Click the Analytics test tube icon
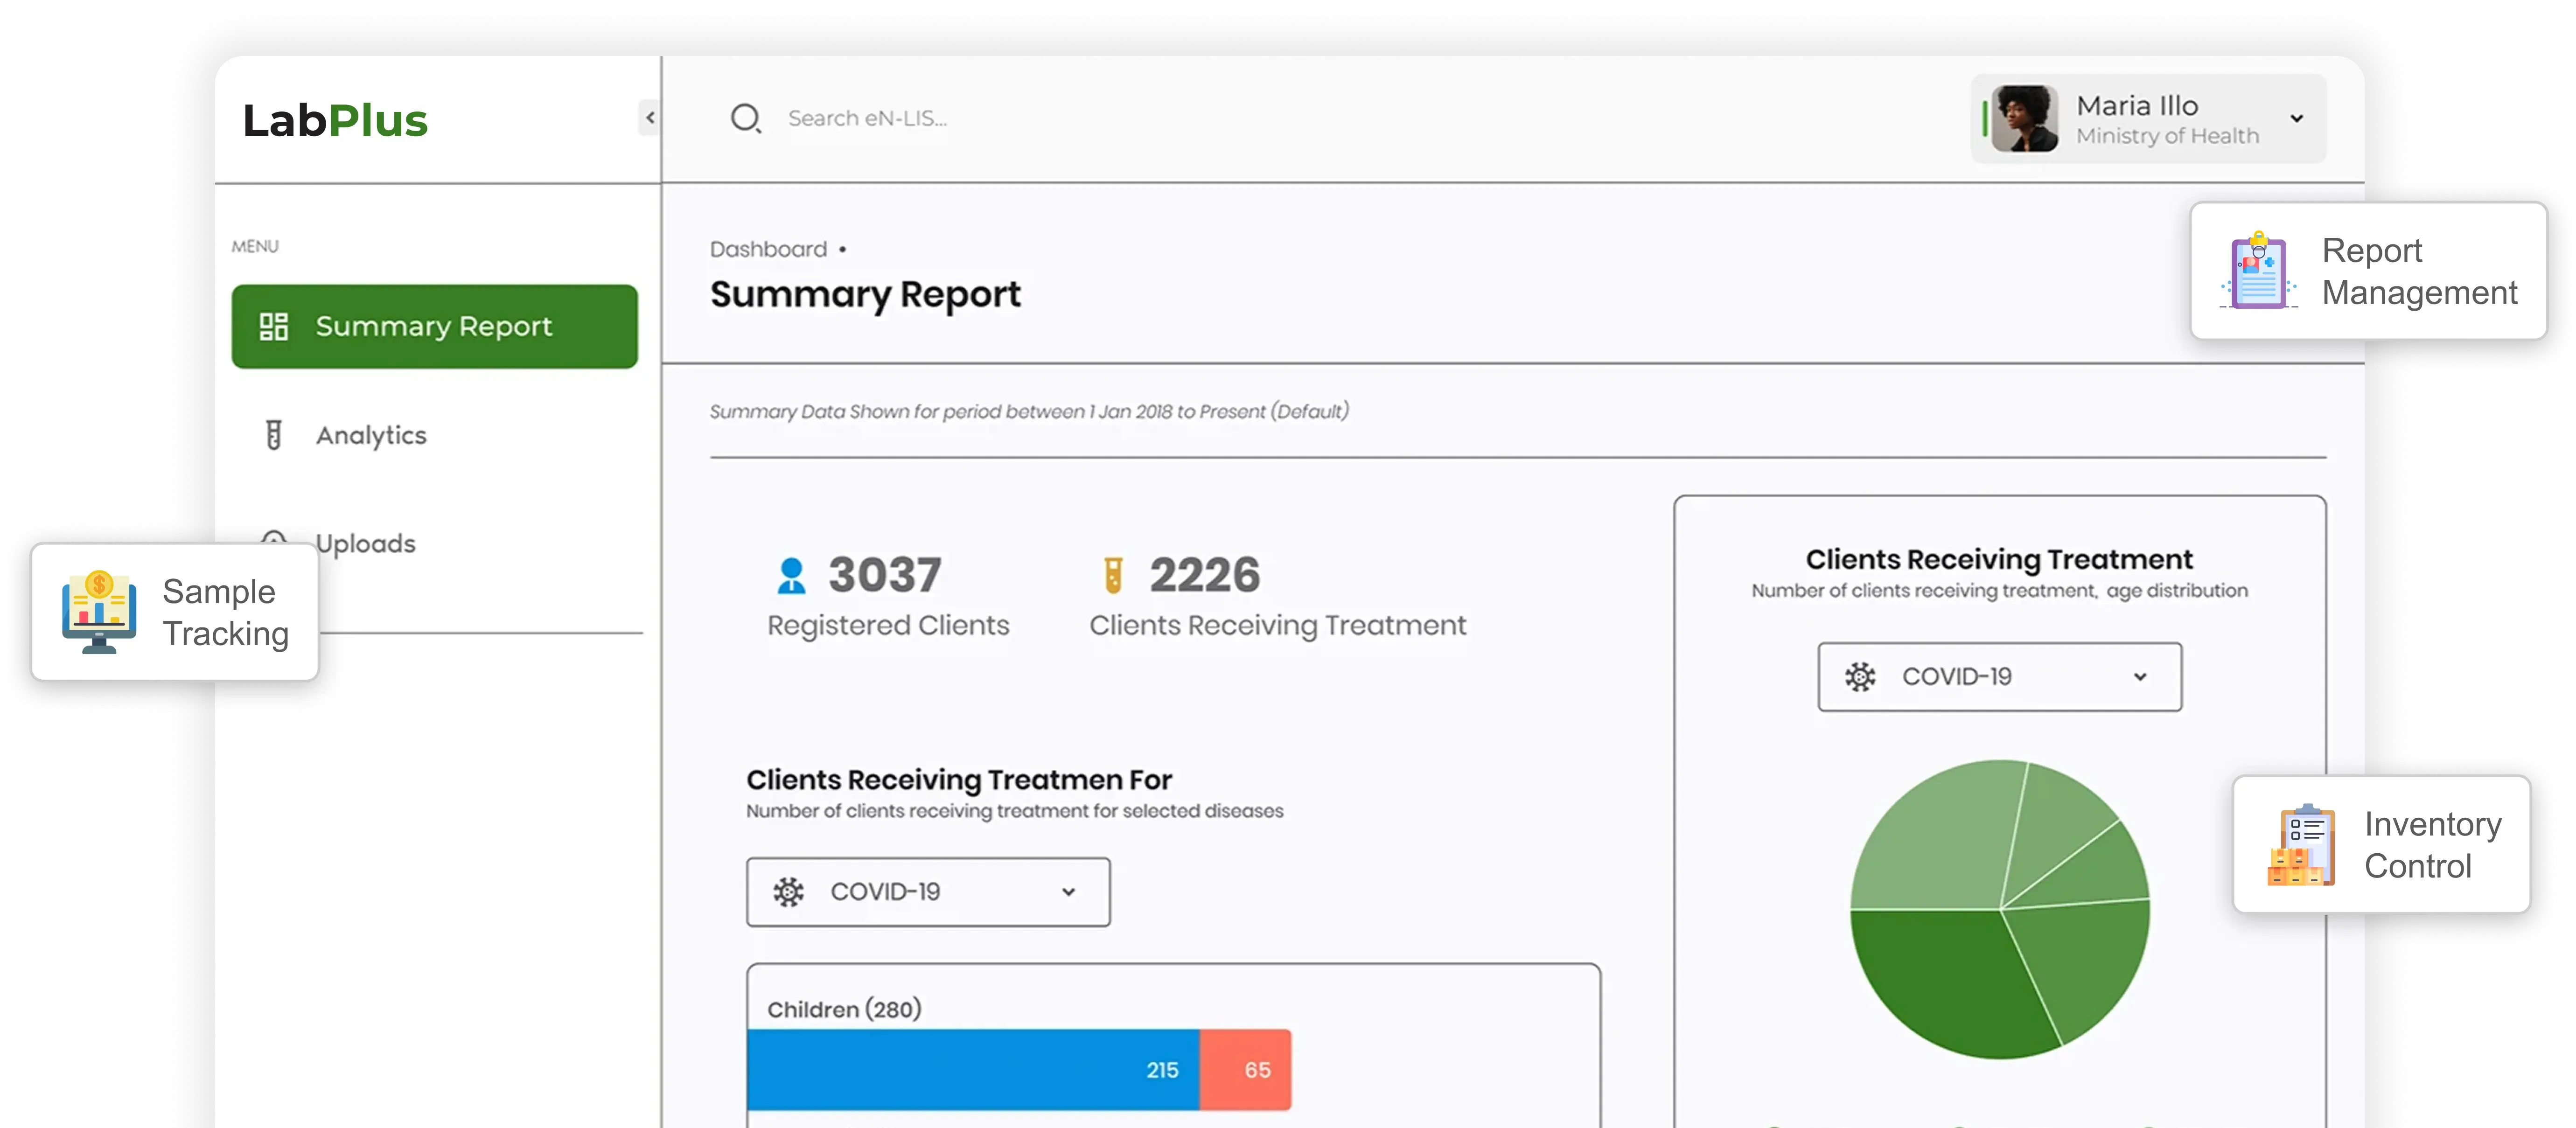This screenshot has width=2576, height=1128. click(273, 434)
